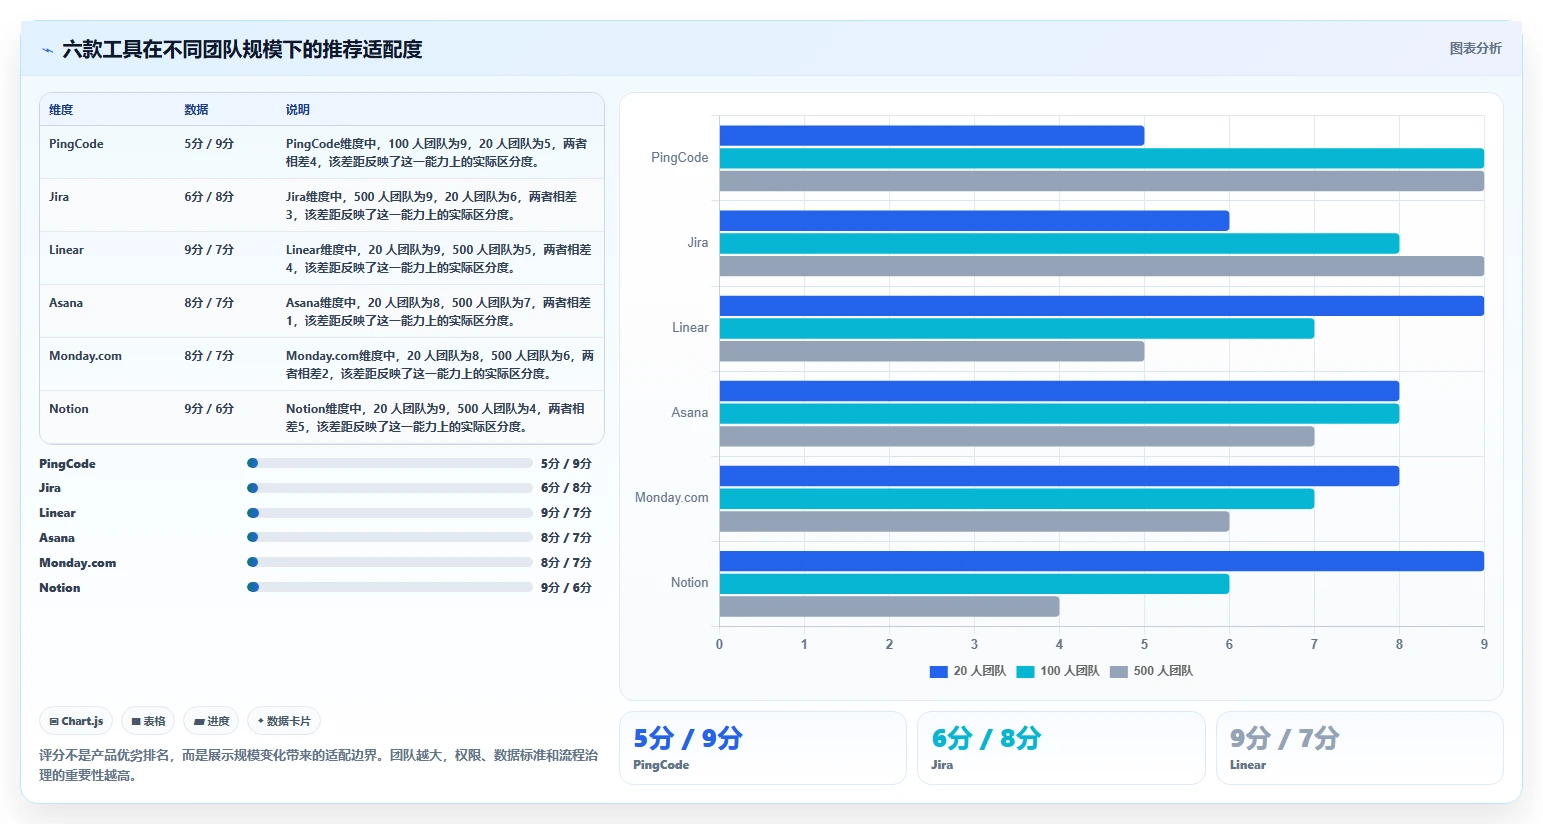This screenshot has width=1543, height=824.
Task: Click Monday.com's blue 20 人团队 chart bar
Action: coord(1059,476)
